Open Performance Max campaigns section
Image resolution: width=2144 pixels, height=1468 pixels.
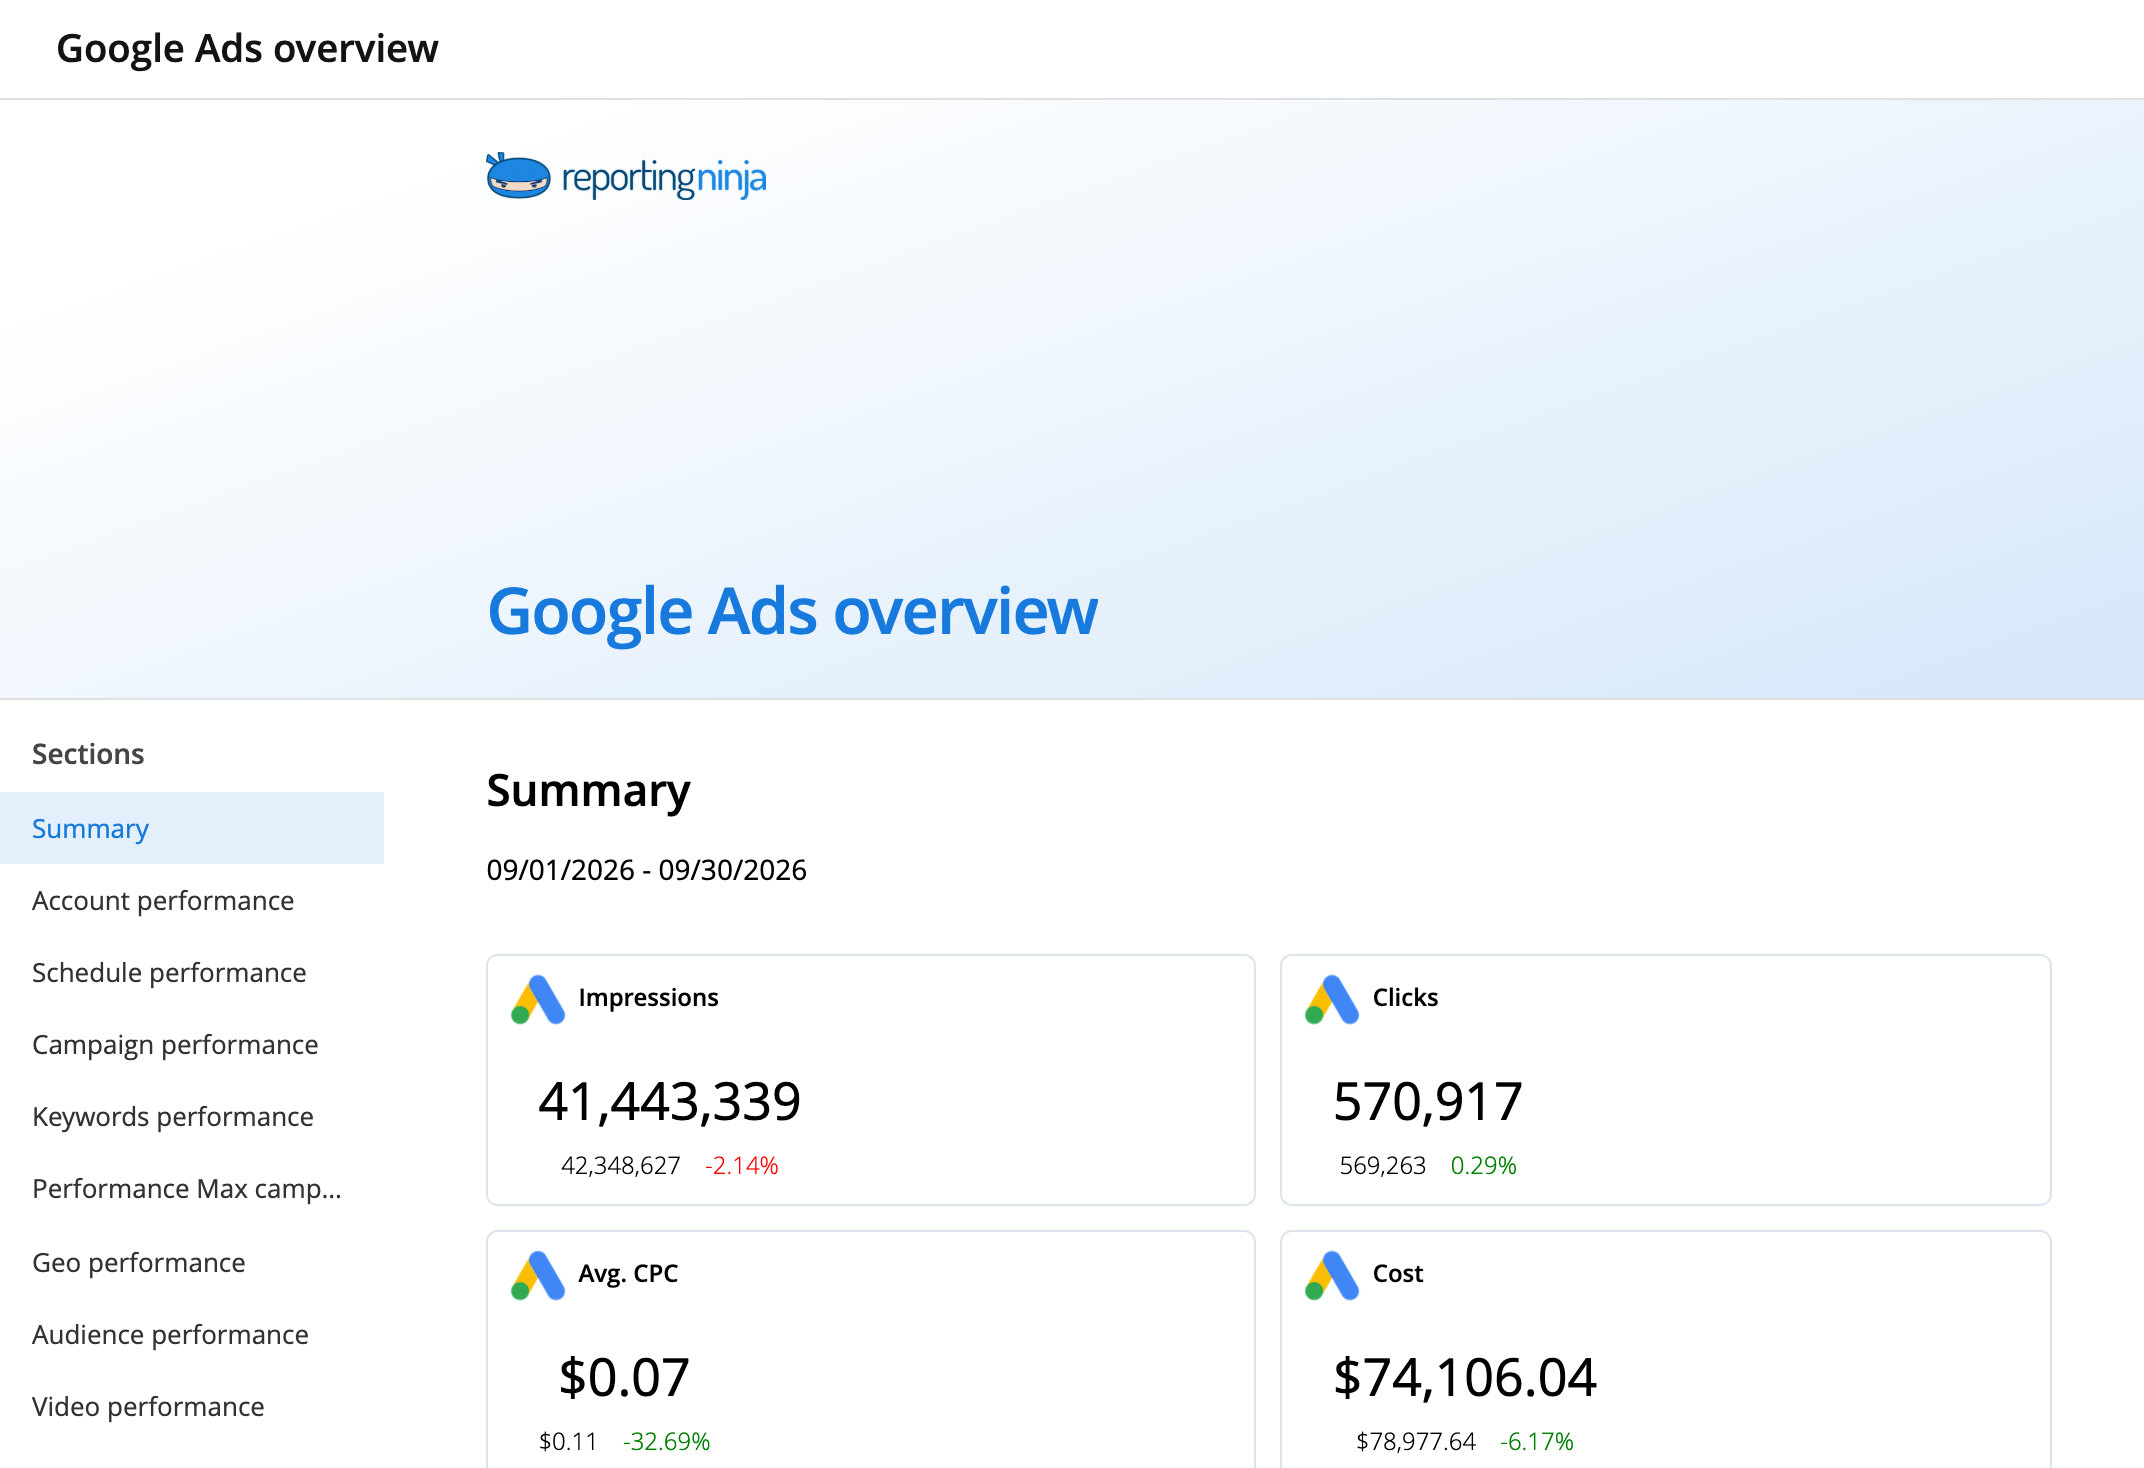point(192,1188)
